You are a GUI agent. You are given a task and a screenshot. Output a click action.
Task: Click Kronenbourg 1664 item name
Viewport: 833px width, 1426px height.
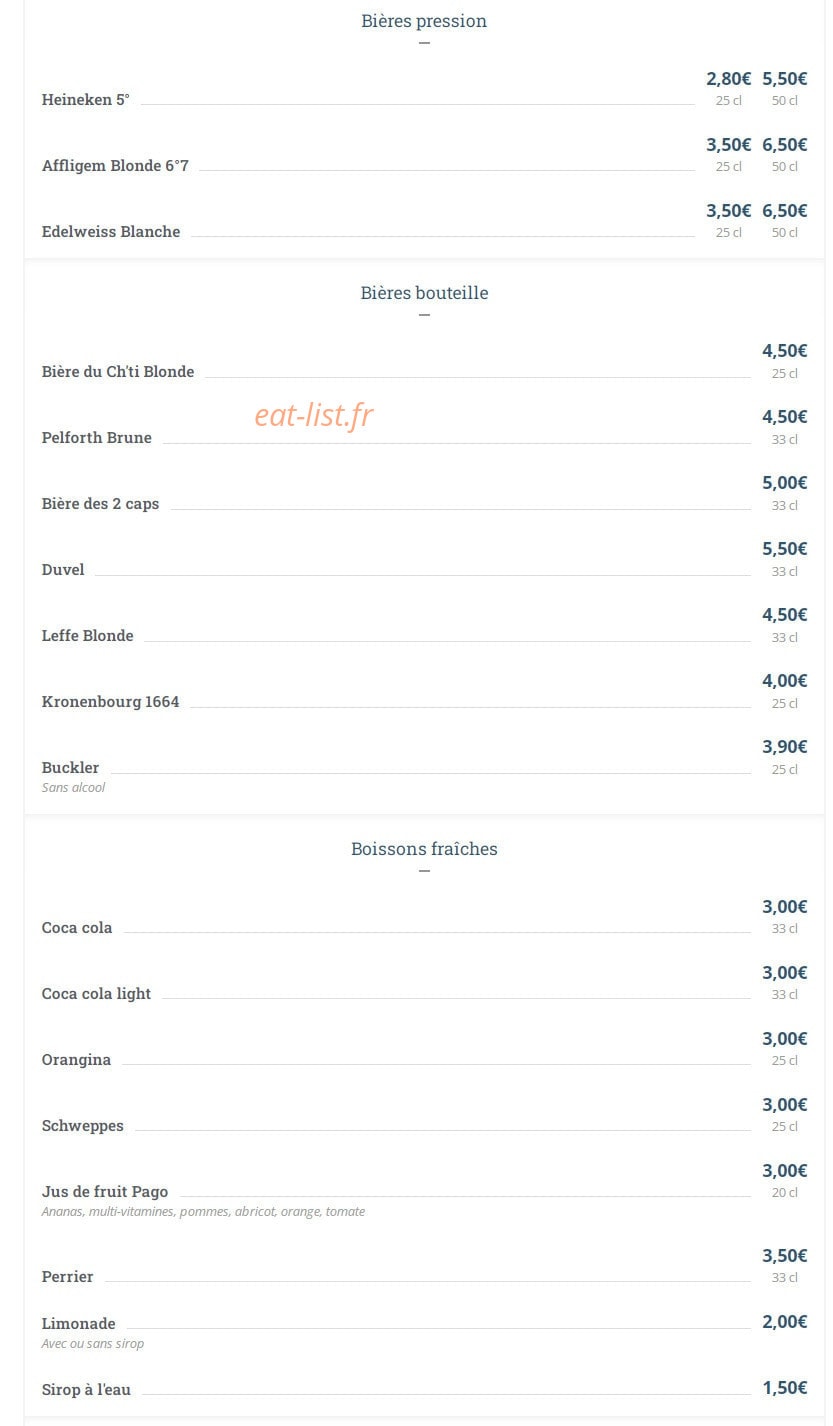coord(111,702)
